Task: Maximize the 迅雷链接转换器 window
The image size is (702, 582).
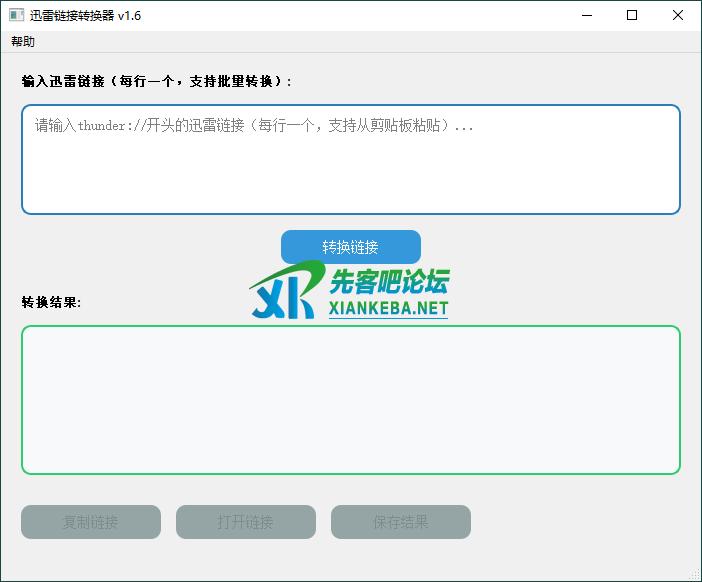Action: point(632,15)
